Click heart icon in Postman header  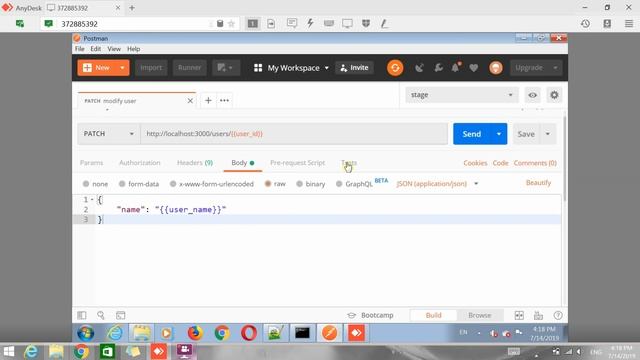[473, 68]
